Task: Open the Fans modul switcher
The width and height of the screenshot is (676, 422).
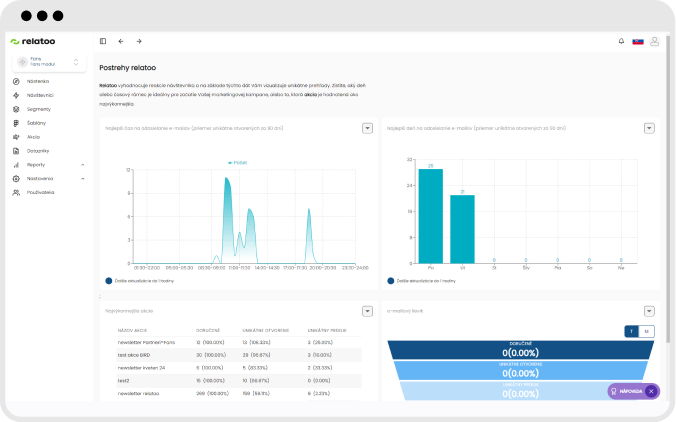Action: pos(49,62)
